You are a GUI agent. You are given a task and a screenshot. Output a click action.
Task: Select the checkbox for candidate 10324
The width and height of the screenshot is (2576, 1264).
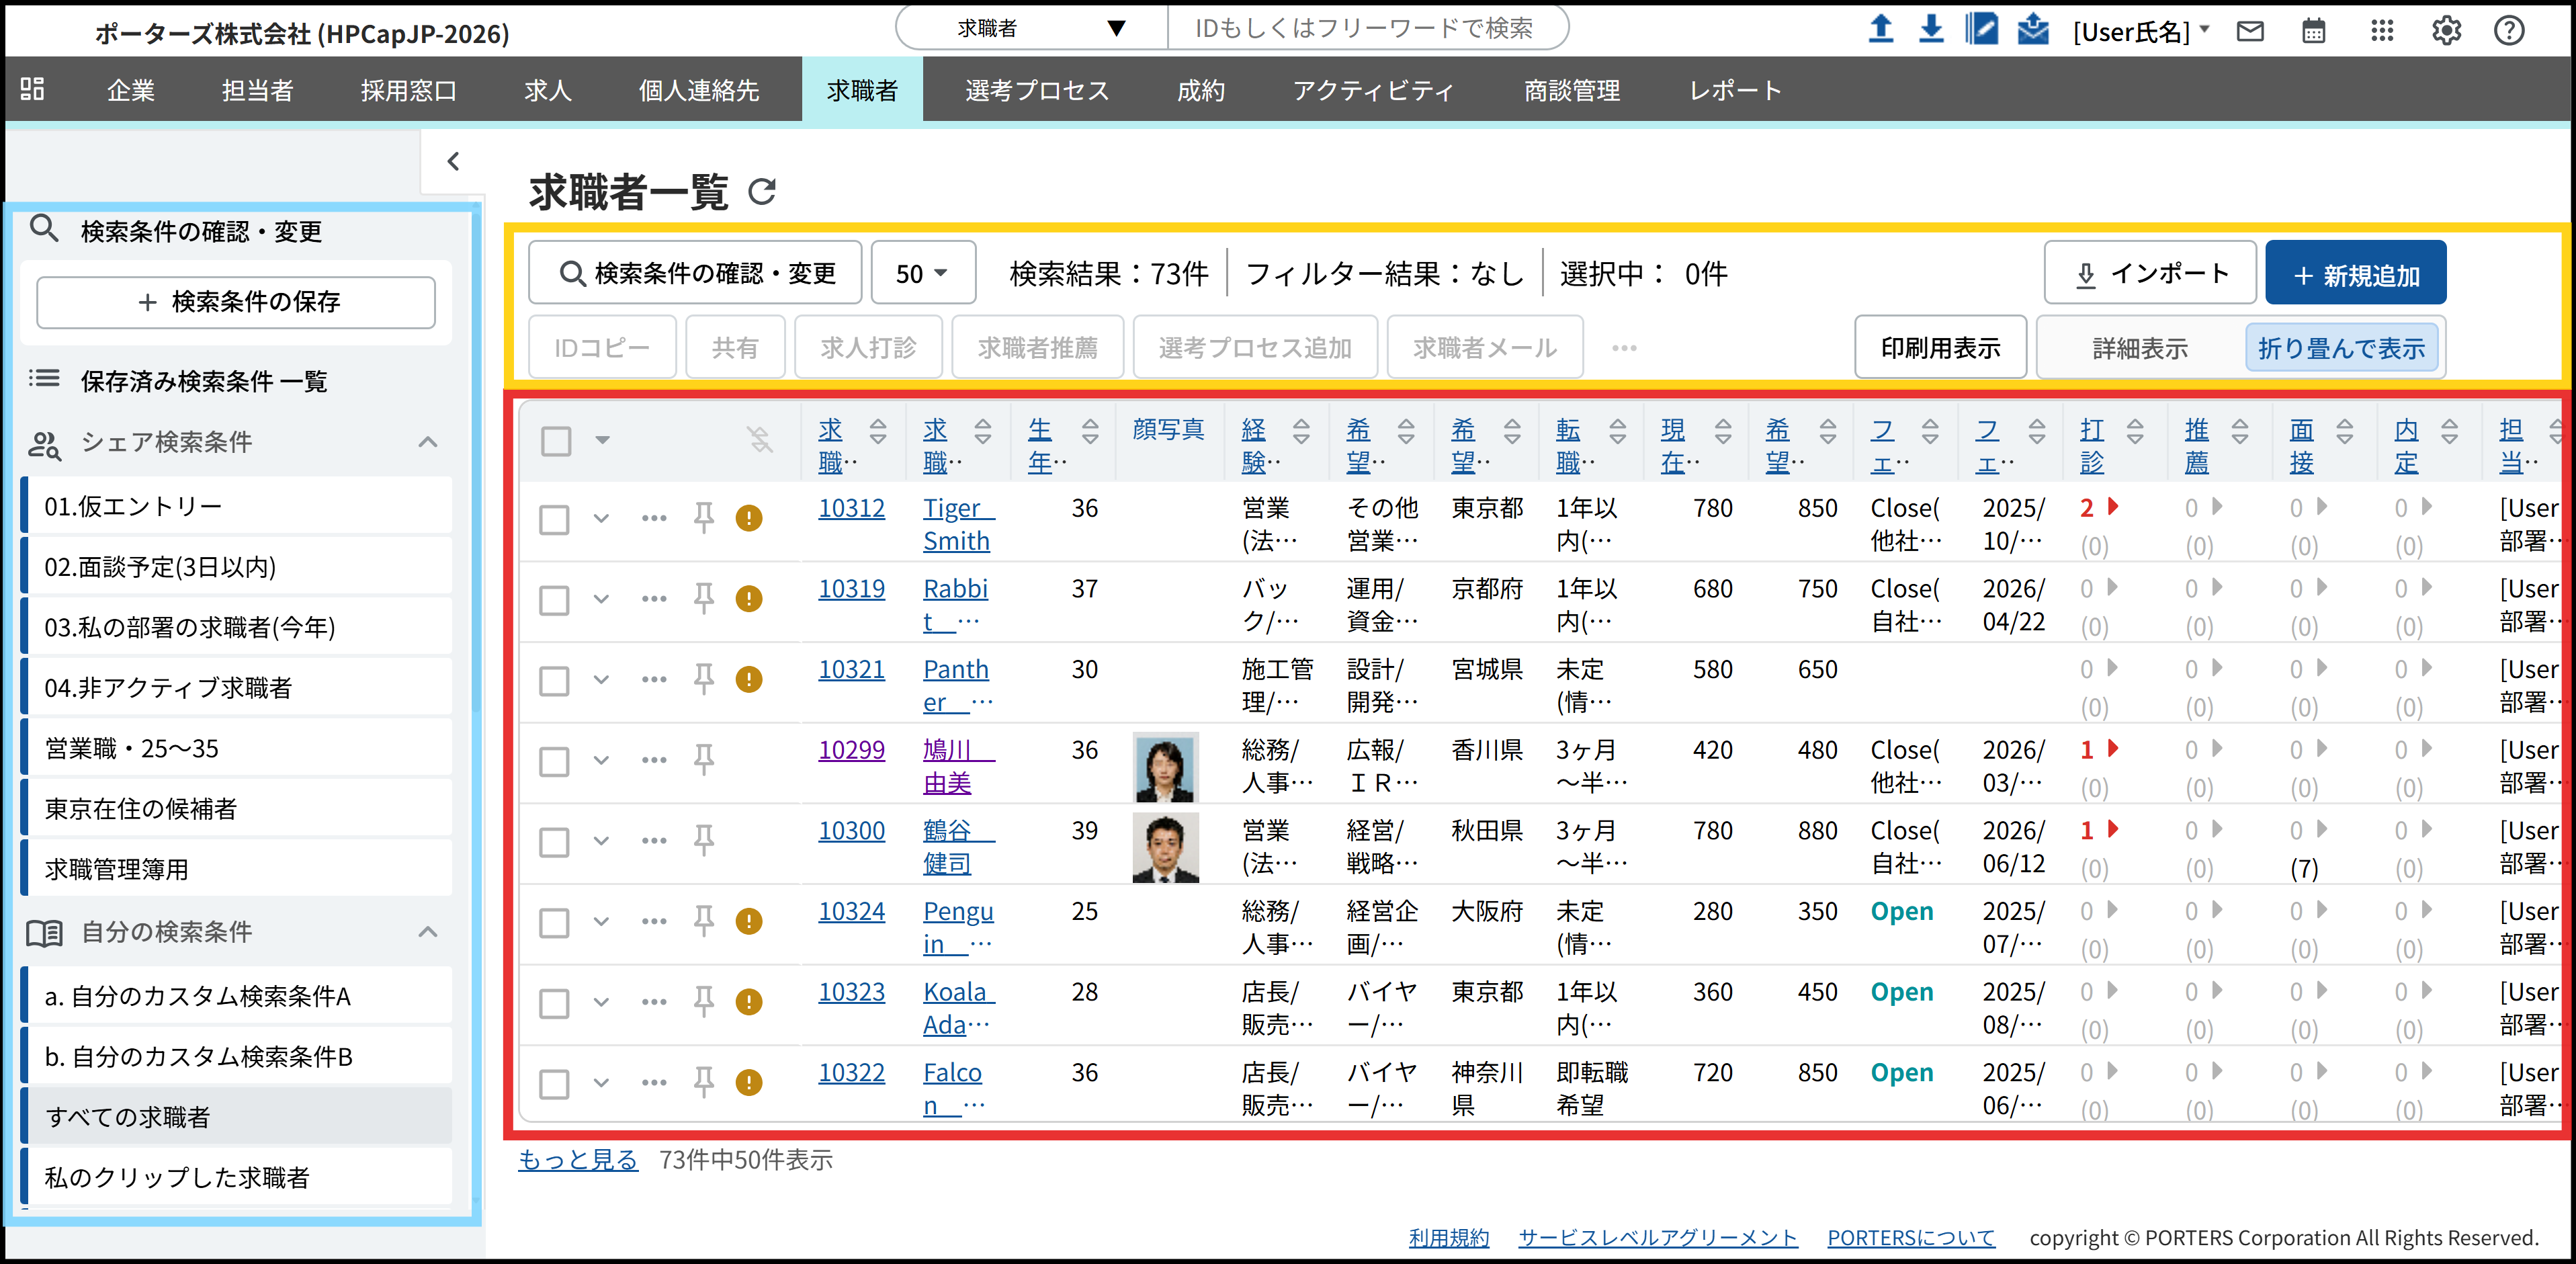click(554, 922)
